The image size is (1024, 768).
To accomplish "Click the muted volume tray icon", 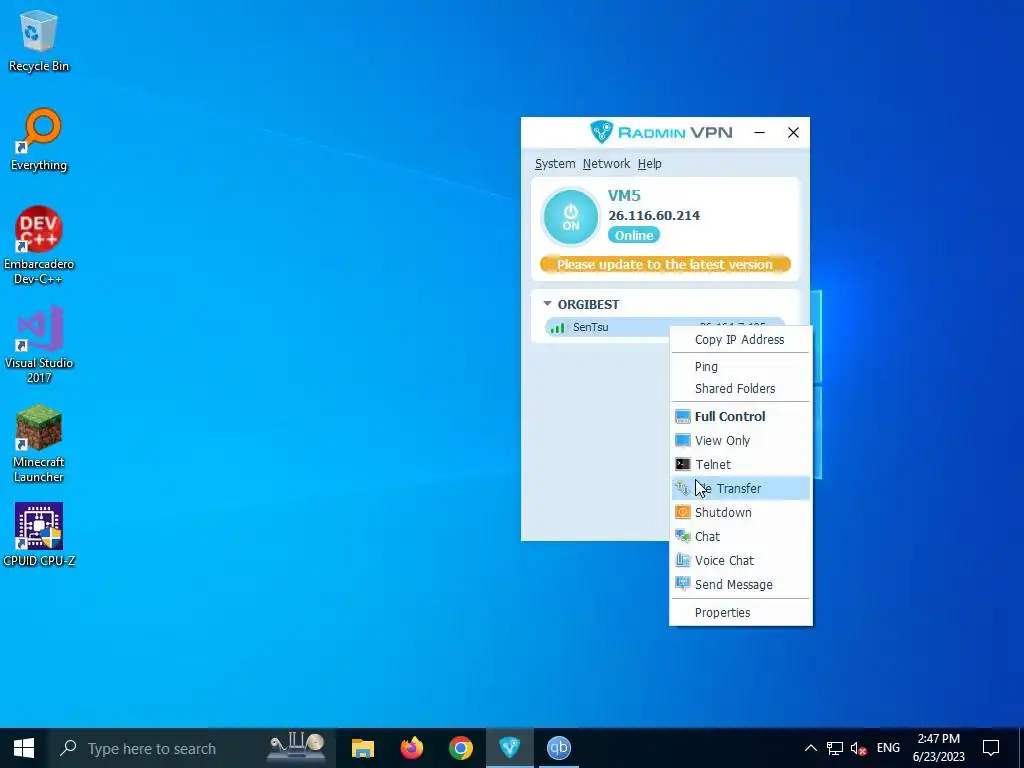I will tap(859, 748).
